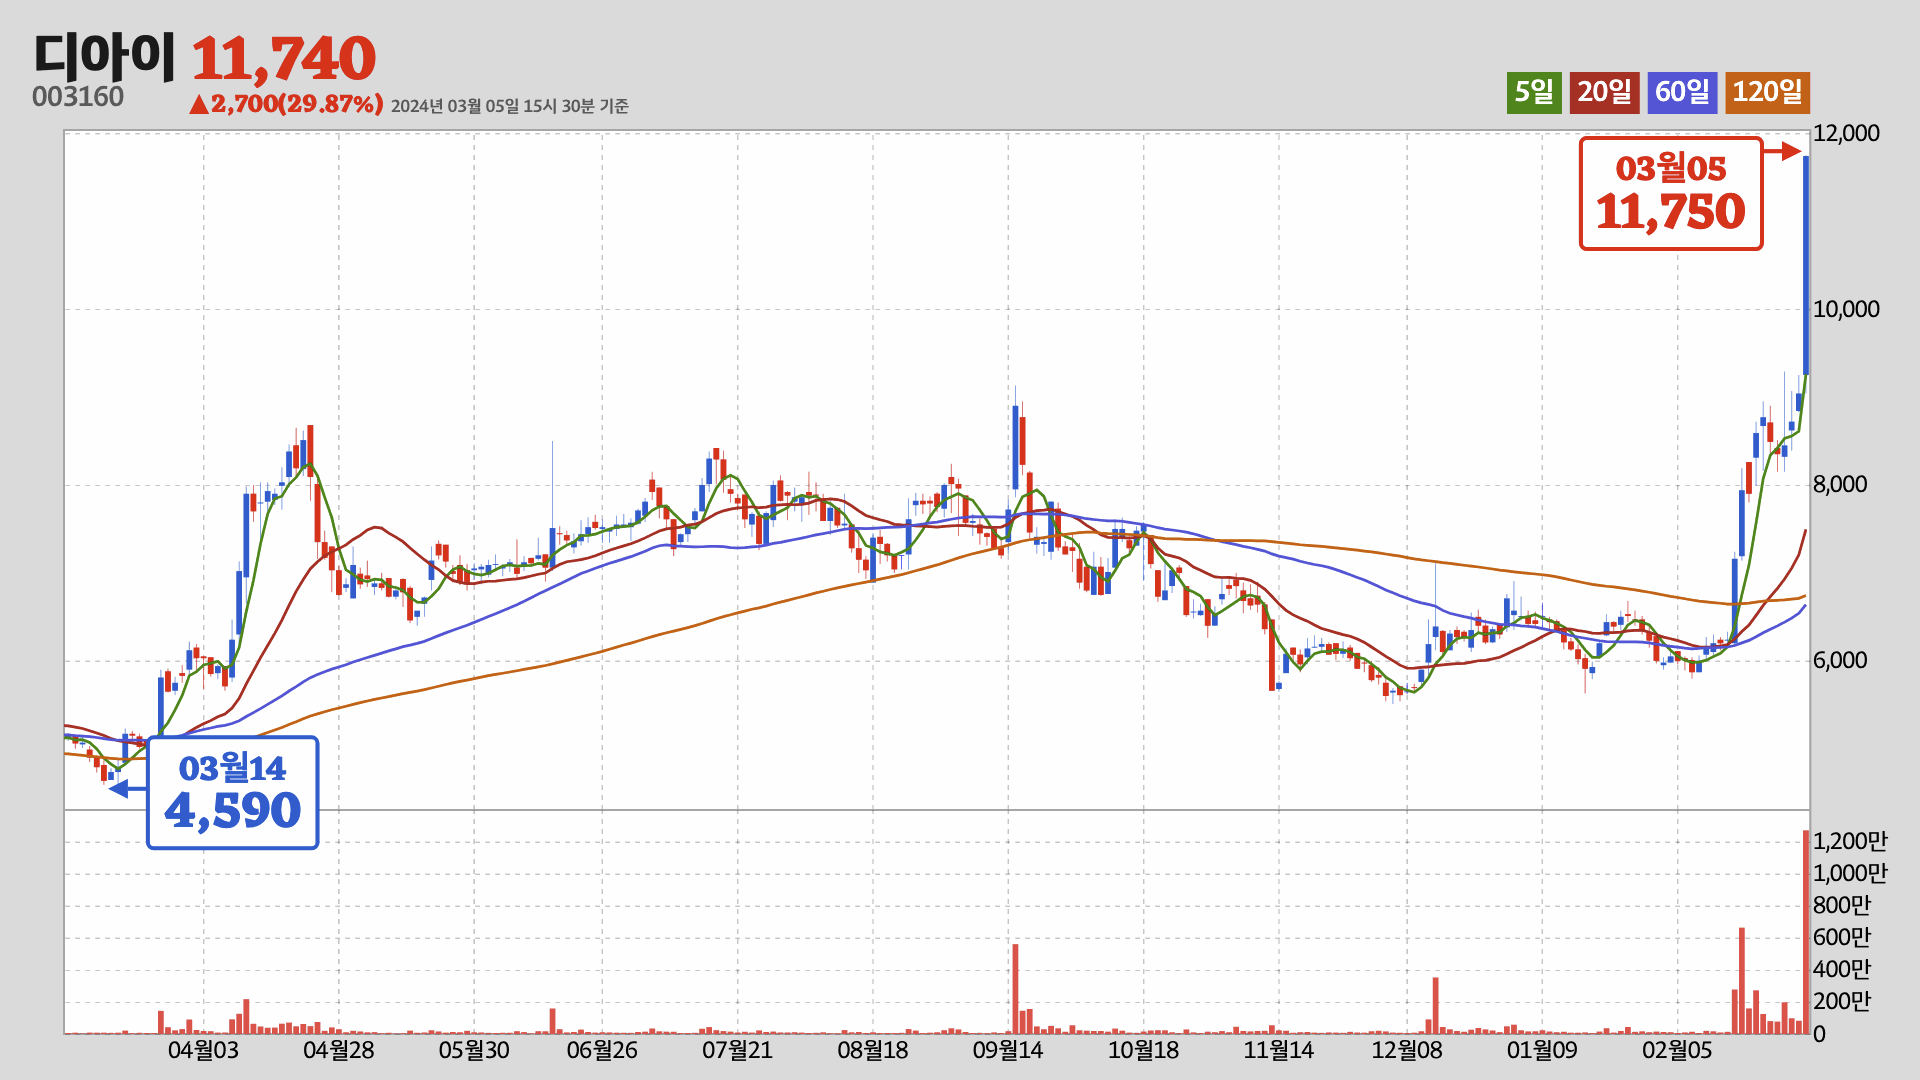Screen dimensions: 1920x1080
Task: Click the timestamp 2024년 03월 05일 15시 30분 기준
Action: [509, 106]
